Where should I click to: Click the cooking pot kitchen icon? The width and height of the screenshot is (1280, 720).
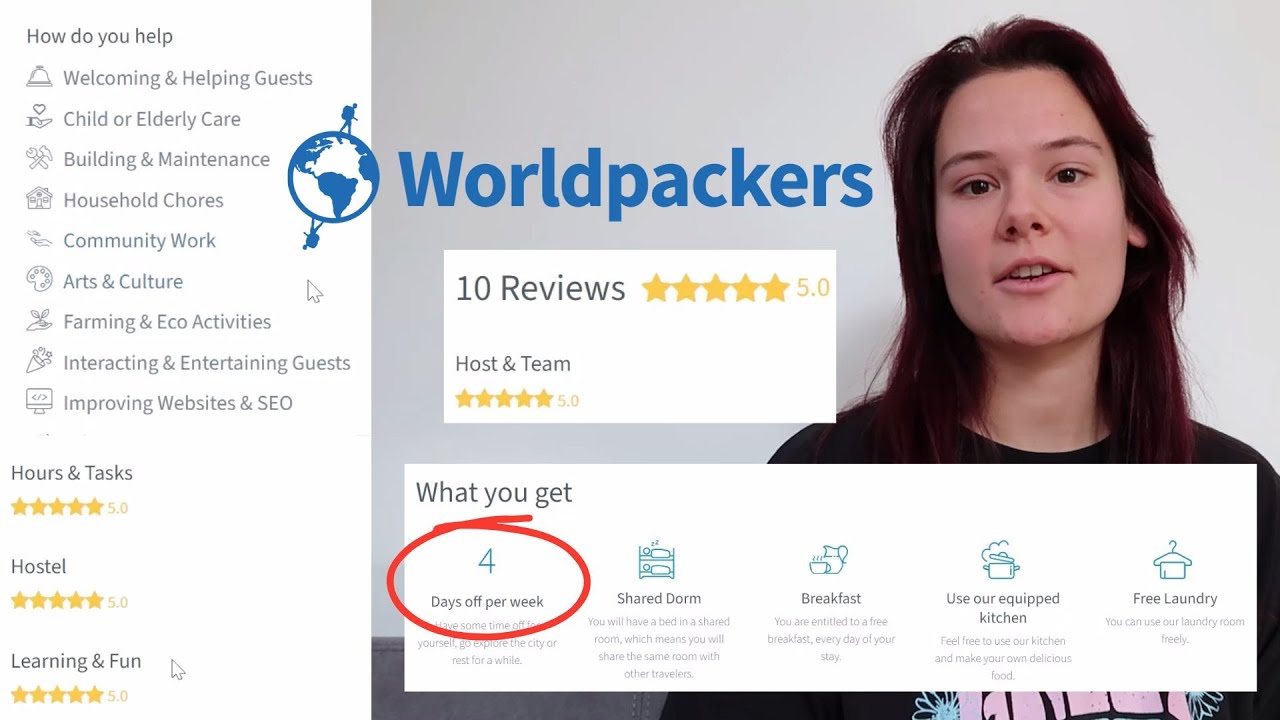[x=1000, y=560]
